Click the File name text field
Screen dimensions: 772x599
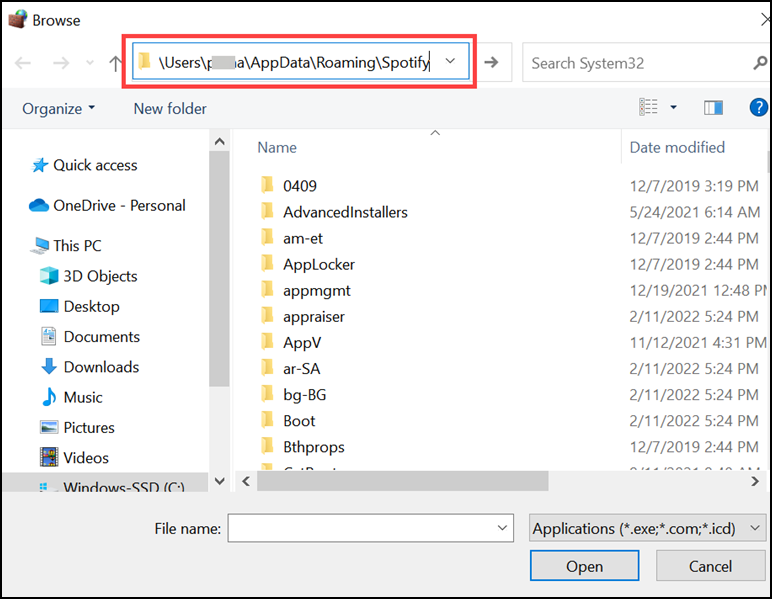pos(360,528)
